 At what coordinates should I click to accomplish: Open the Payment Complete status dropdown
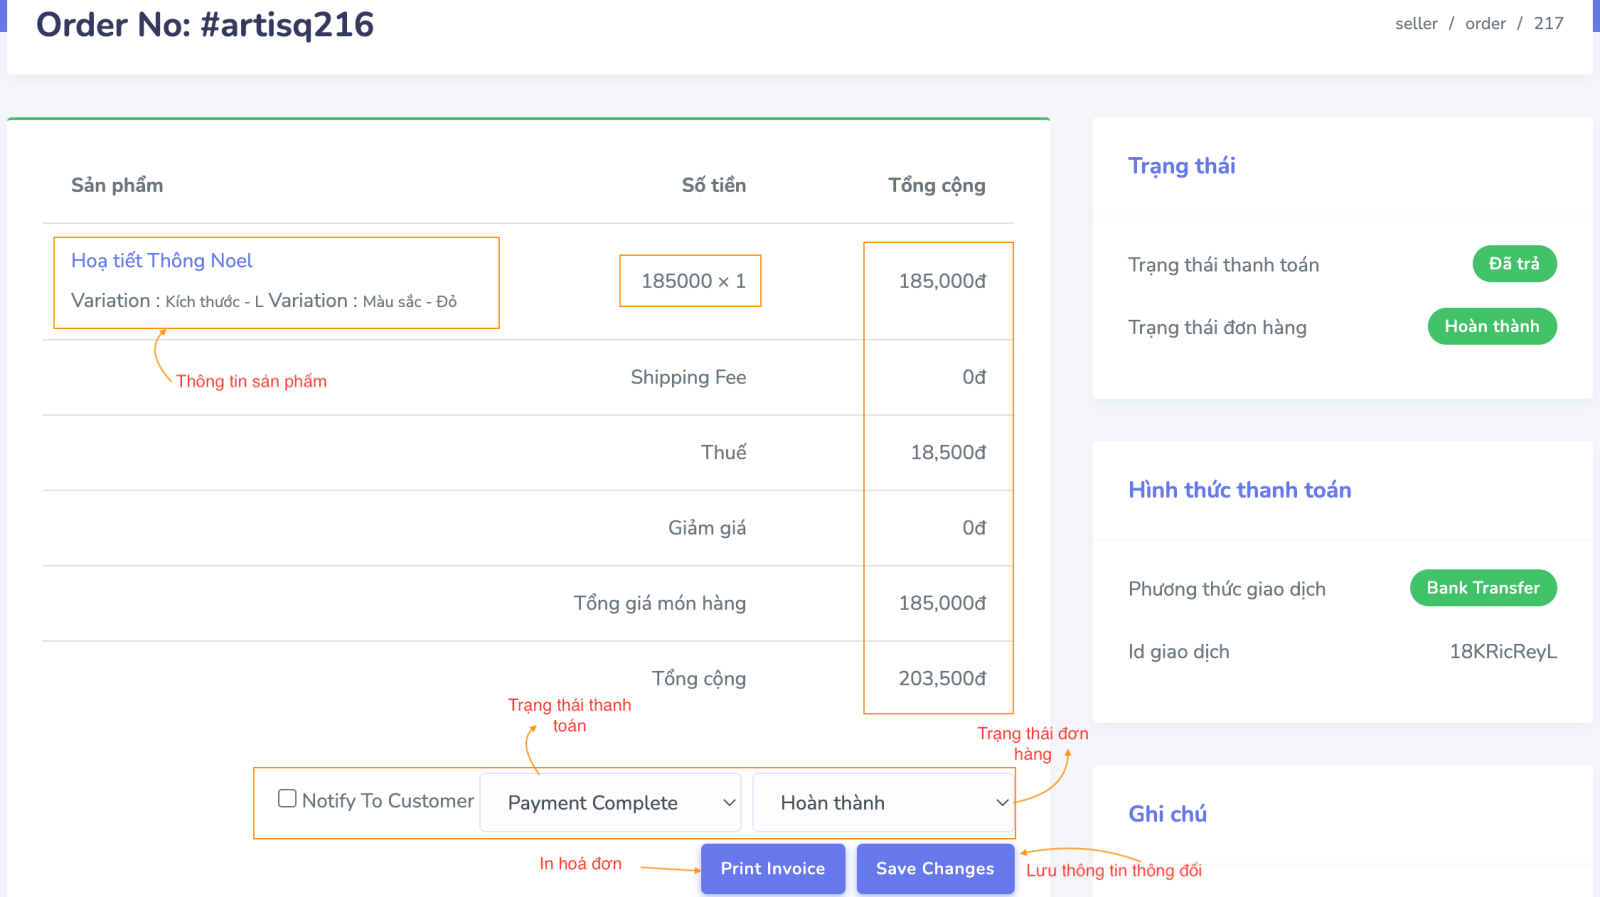tap(610, 803)
